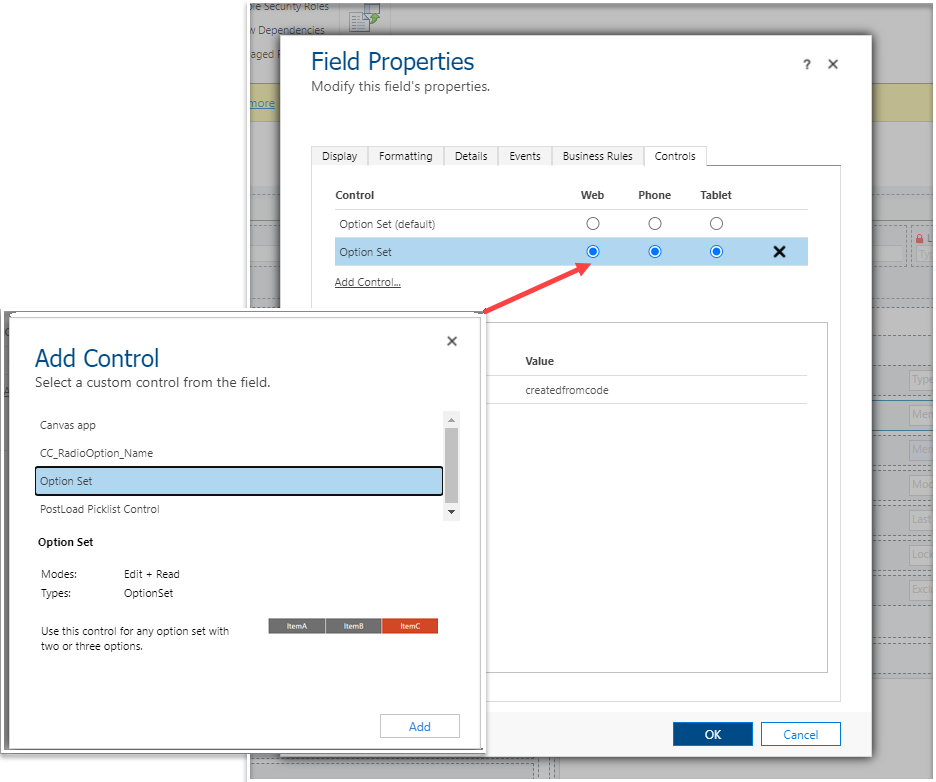Click the Help question mark icon
This screenshot has width=936, height=782.
806,64
